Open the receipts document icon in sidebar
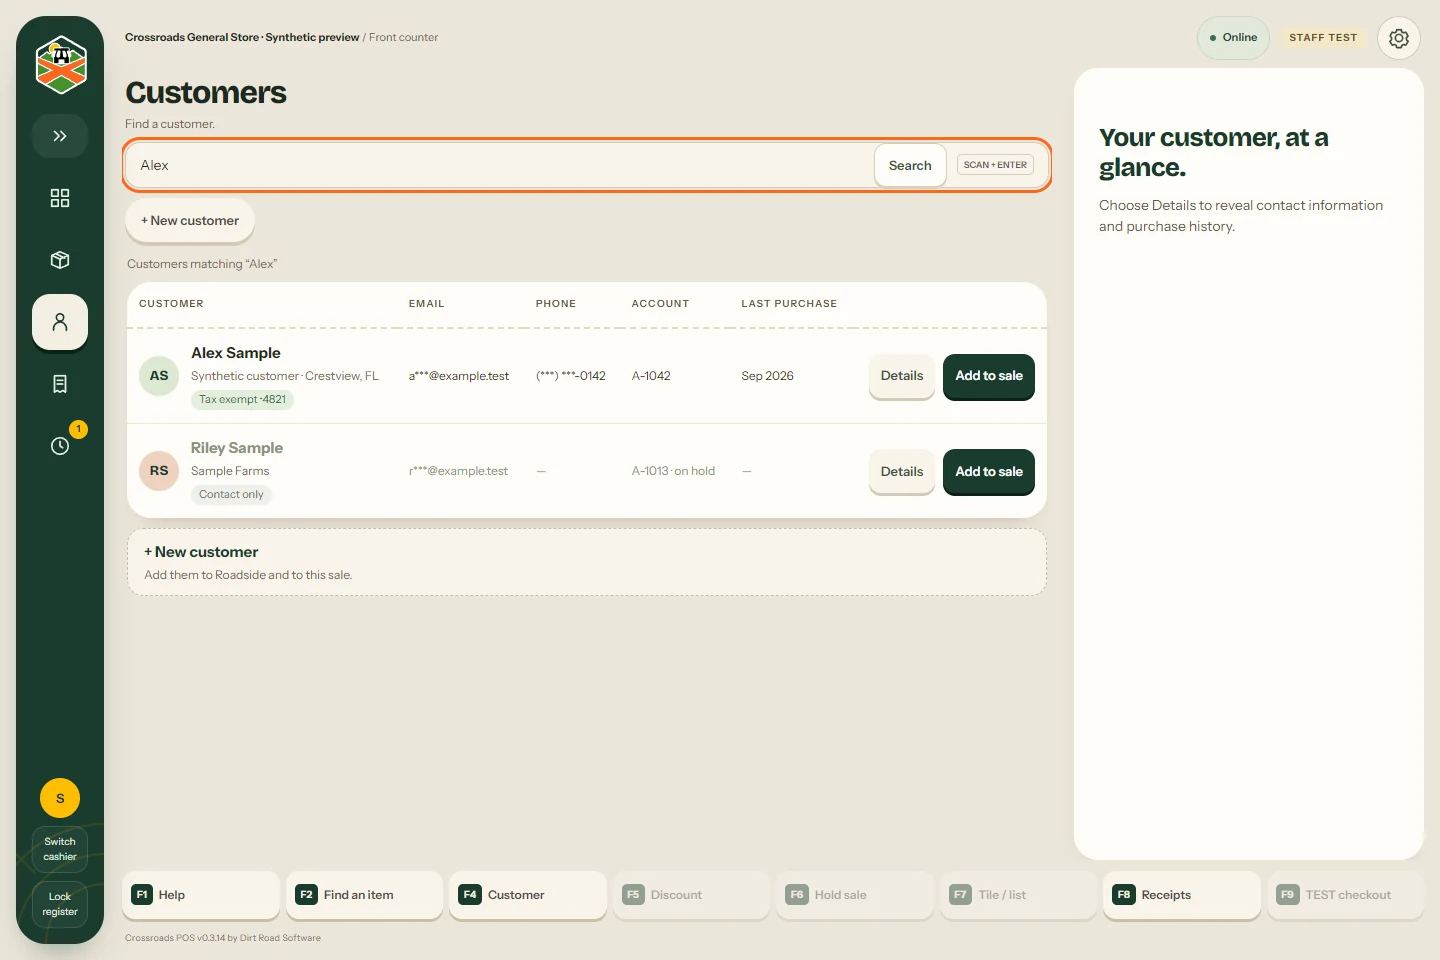The width and height of the screenshot is (1440, 960). tap(60, 384)
